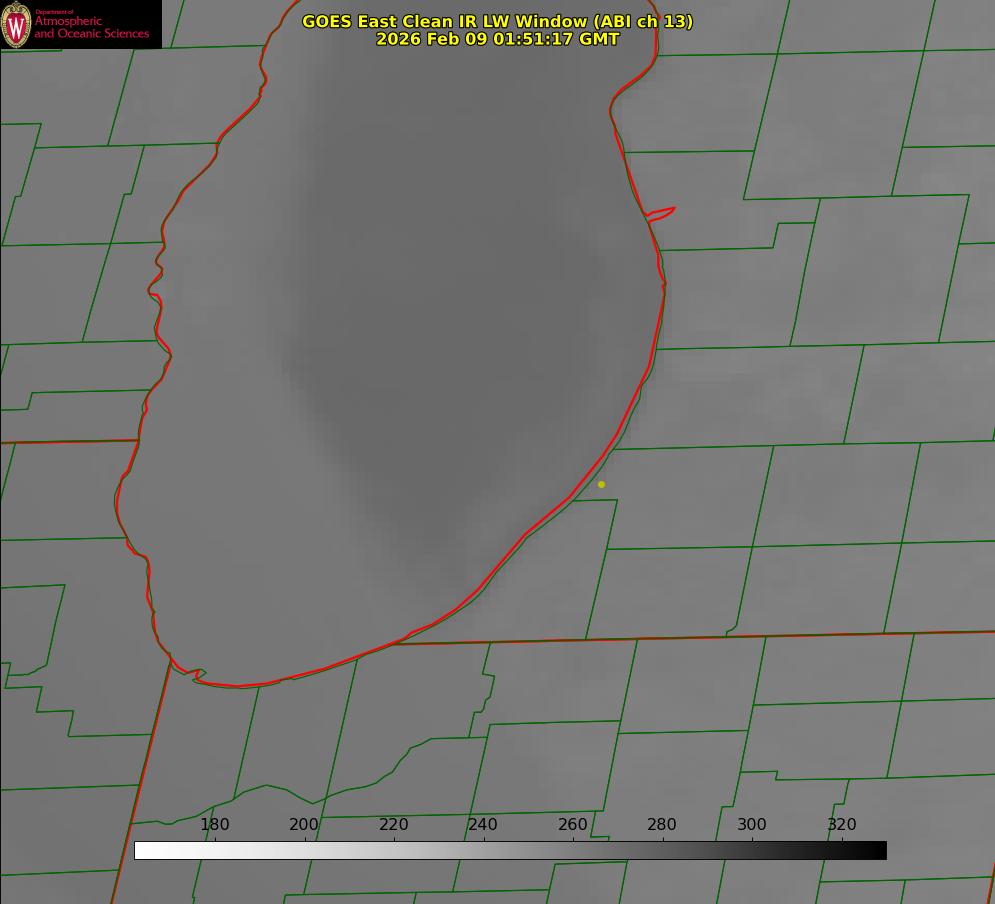Click the red hook-shaped spit on the eastern shore
995x904 pixels.
[x=662, y=212]
